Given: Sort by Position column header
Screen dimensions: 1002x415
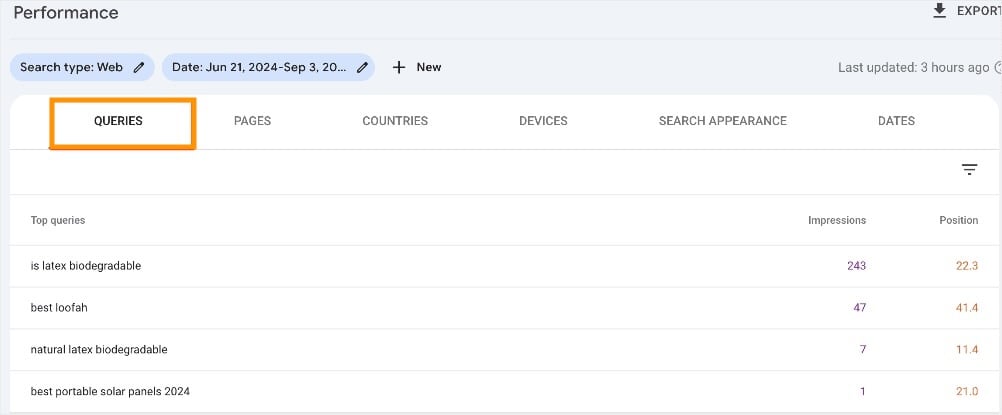Looking at the screenshot, I should pyautogui.click(x=959, y=220).
